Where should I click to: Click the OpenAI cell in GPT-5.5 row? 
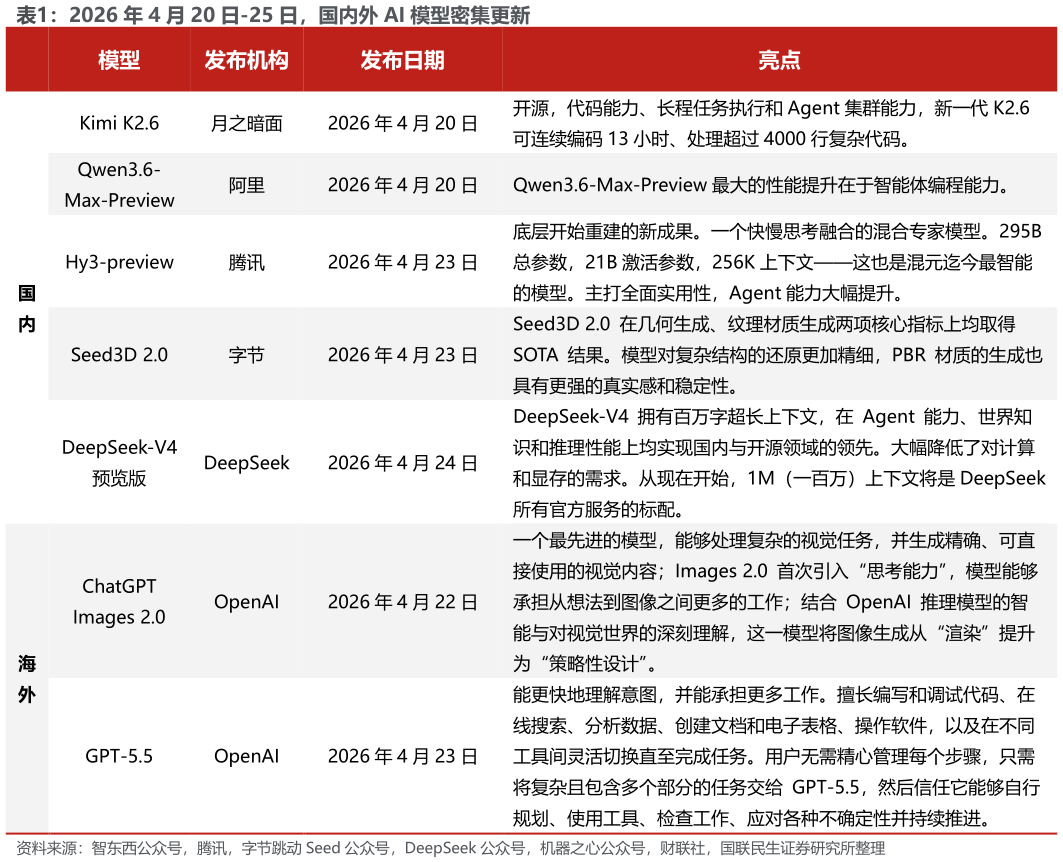point(246,756)
